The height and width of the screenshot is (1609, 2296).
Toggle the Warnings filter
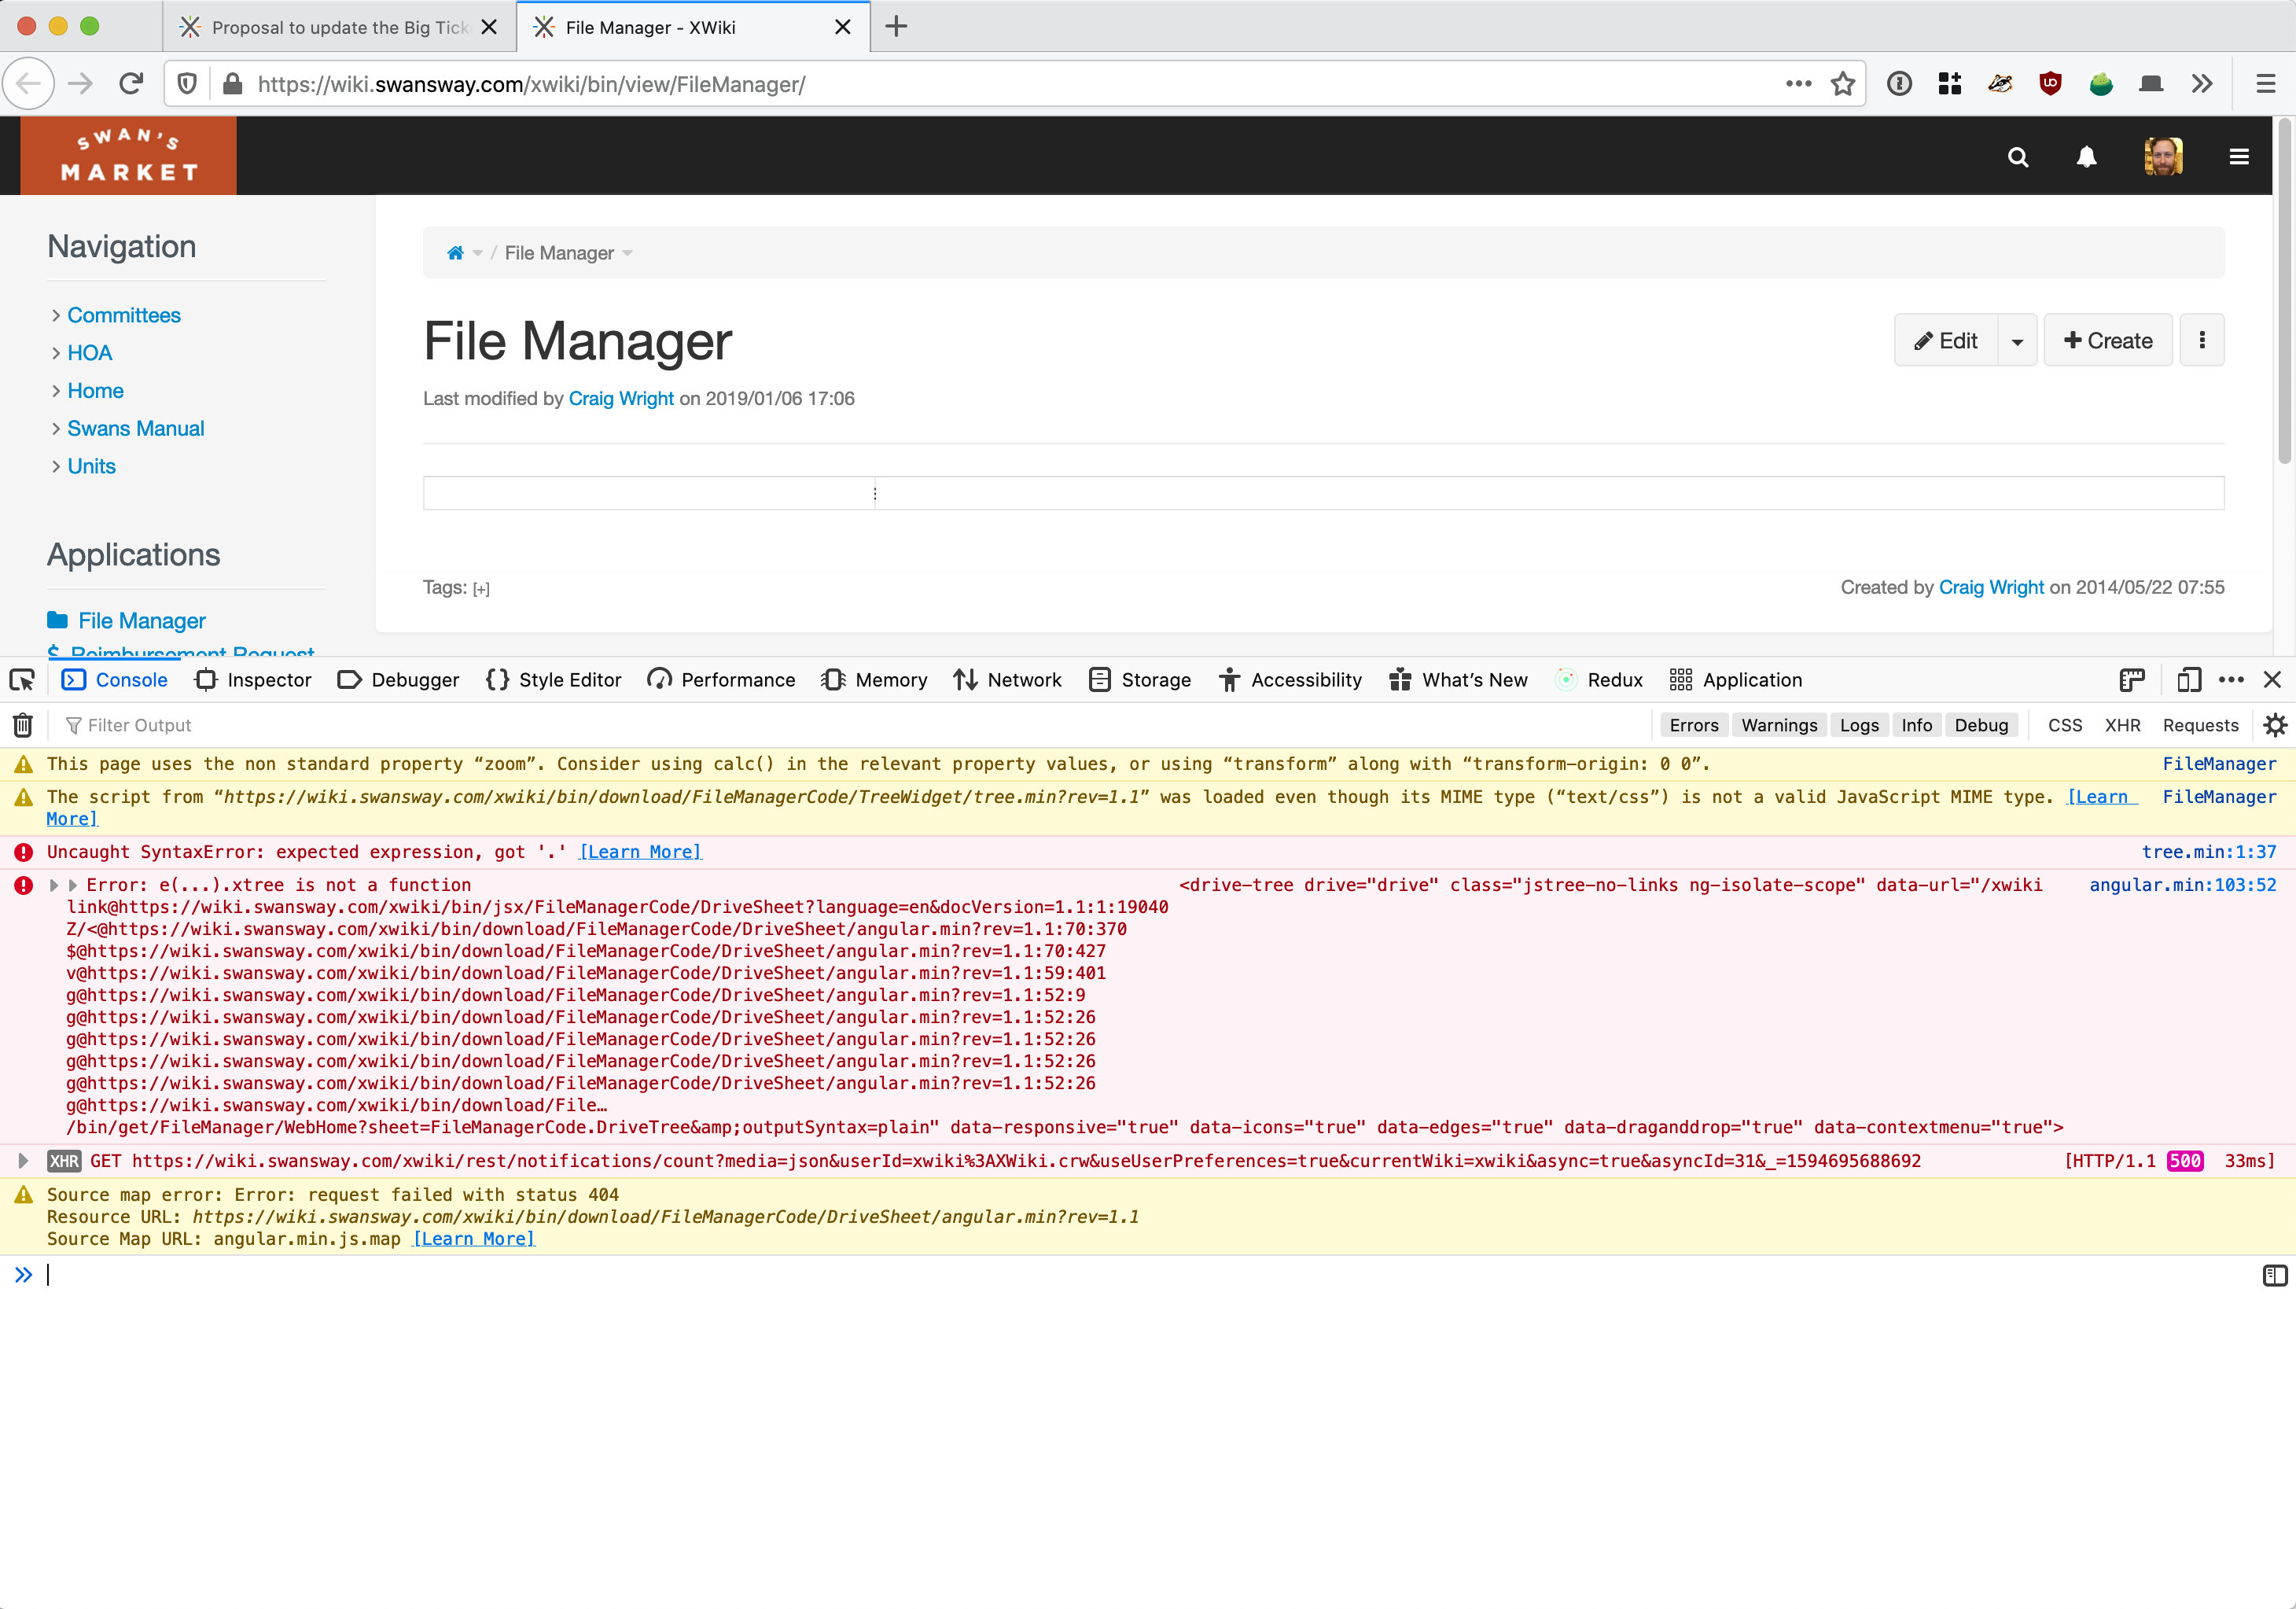pos(1779,725)
